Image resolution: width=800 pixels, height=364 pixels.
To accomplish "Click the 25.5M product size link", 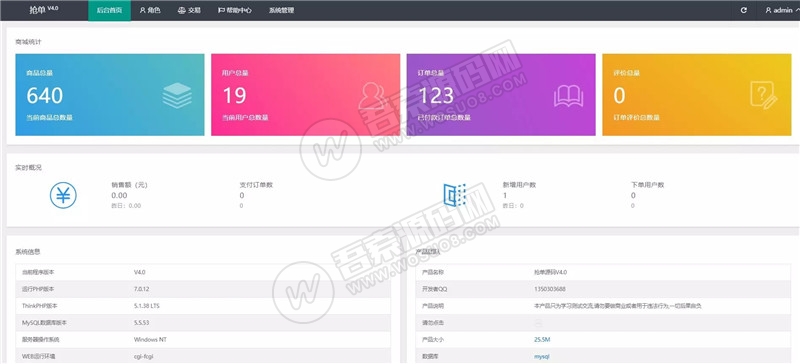I will click(x=542, y=339).
